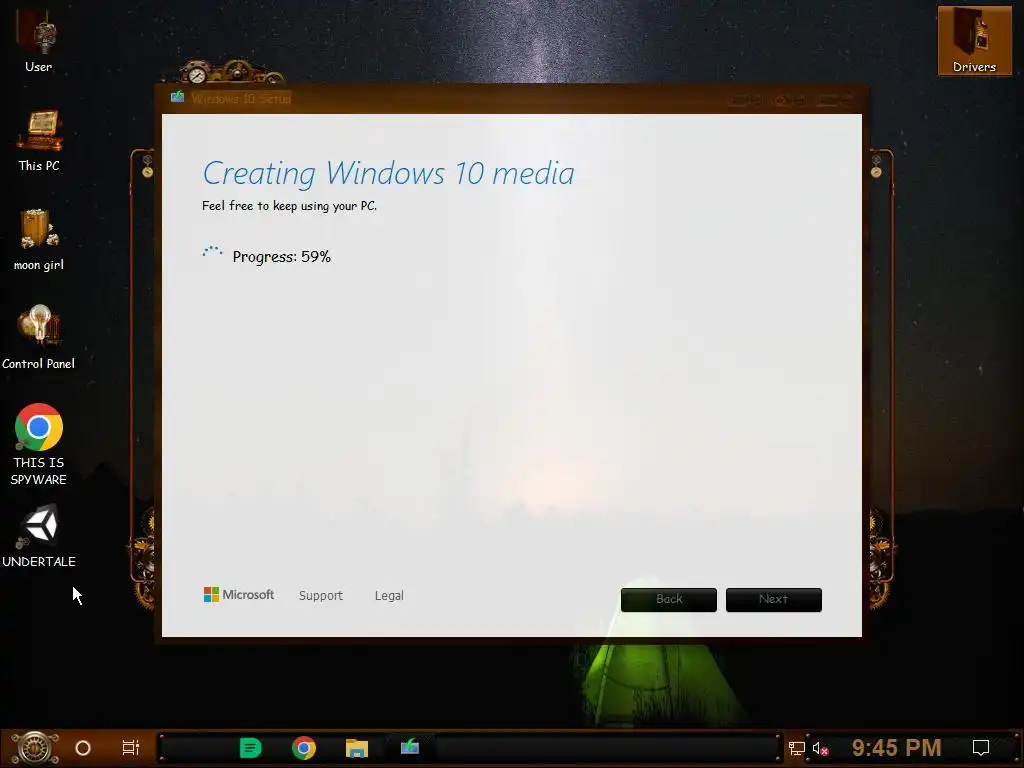The height and width of the screenshot is (768, 1024).
Task: Launch Chrome via THIS IS SPYWARE shortcut
Action: [39, 444]
